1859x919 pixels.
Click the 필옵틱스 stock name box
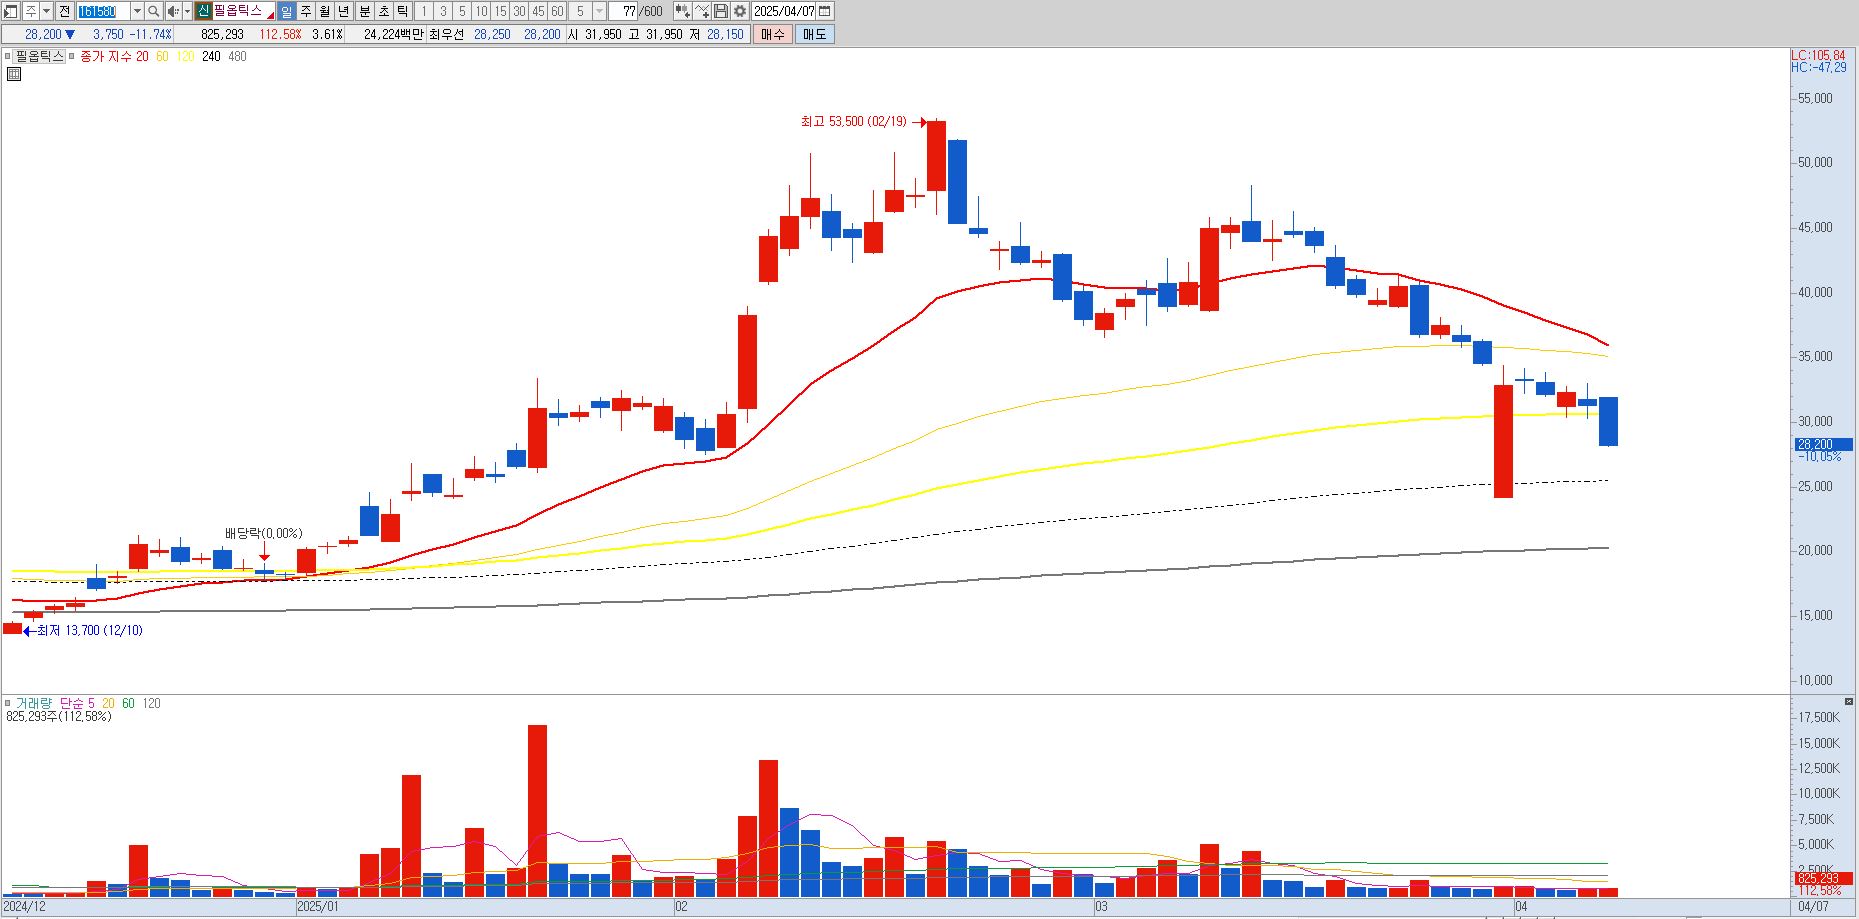coord(244,11)
